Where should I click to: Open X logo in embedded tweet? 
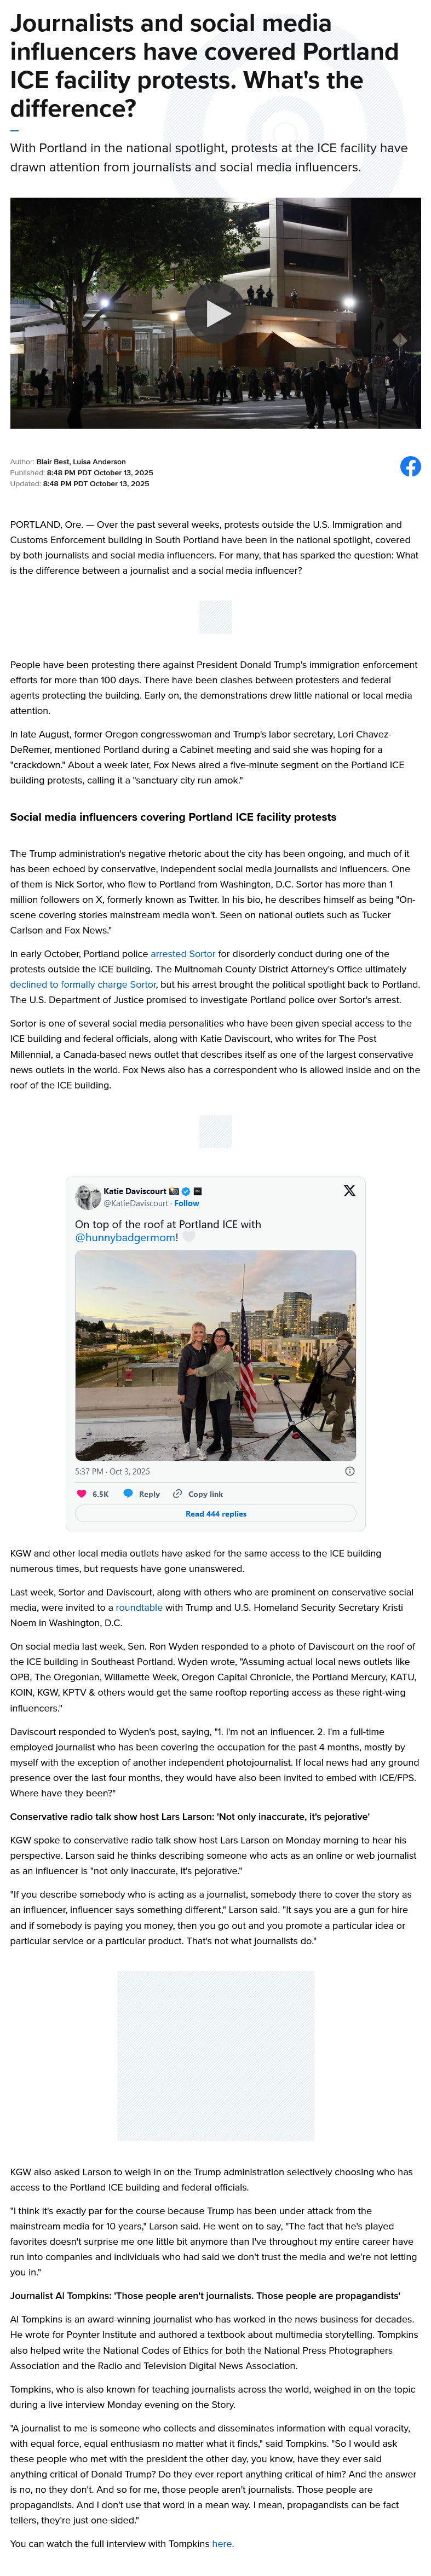coord(349,1190)
